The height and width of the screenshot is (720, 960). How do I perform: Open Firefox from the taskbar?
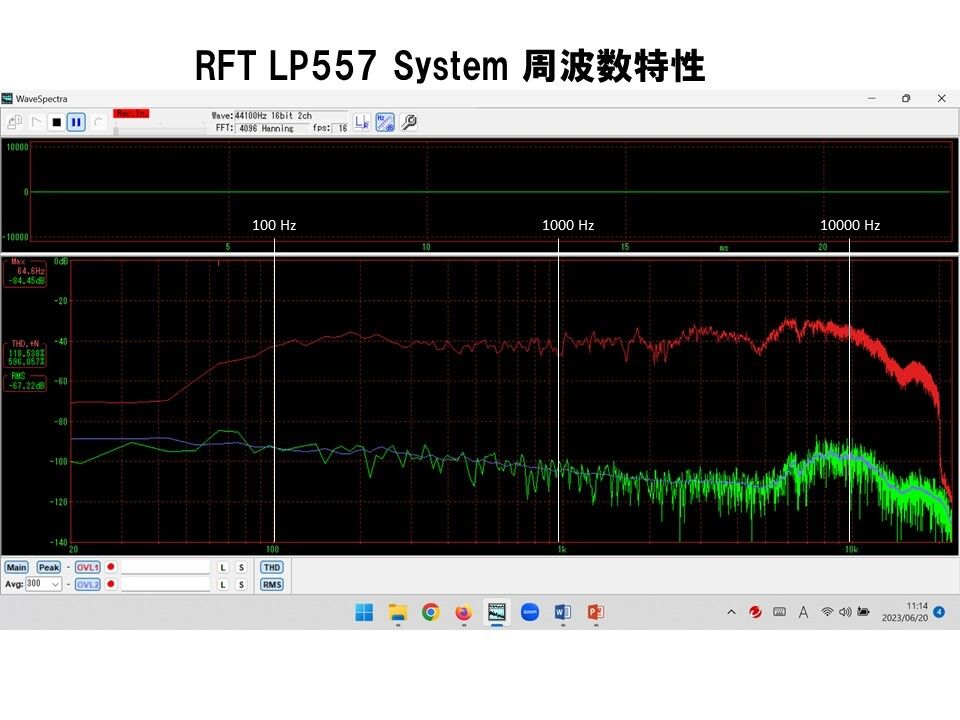click(x=464, y=612)
